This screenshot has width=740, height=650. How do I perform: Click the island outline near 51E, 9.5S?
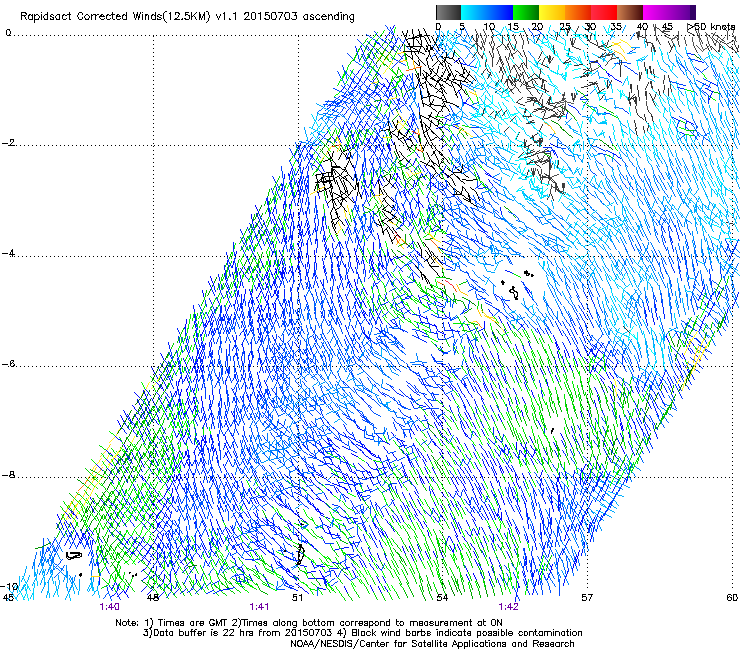point(300,554)
